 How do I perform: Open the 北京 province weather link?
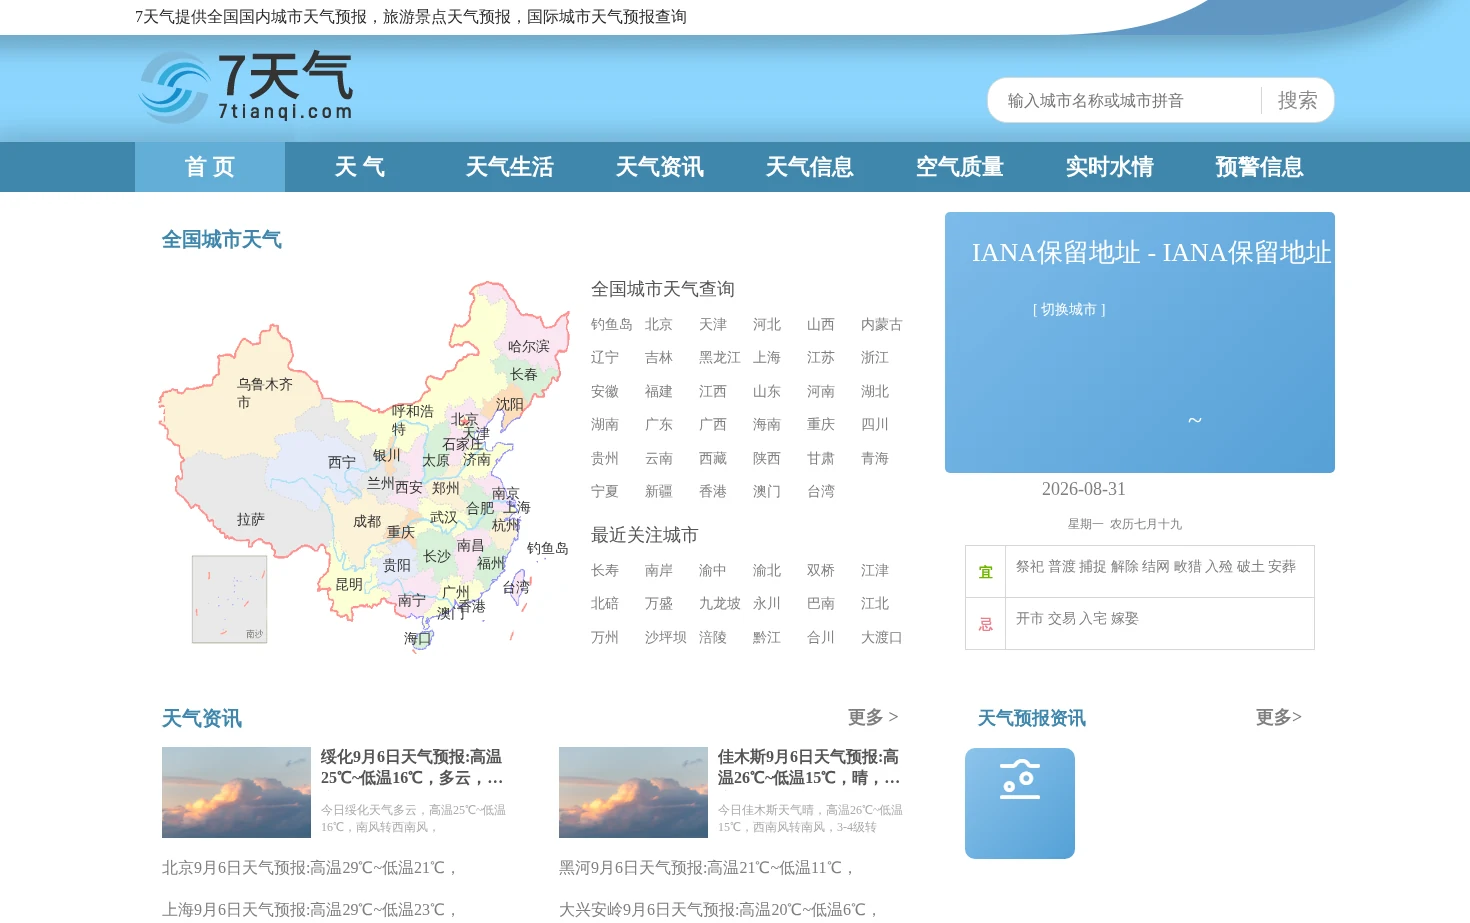pos(659,324)
